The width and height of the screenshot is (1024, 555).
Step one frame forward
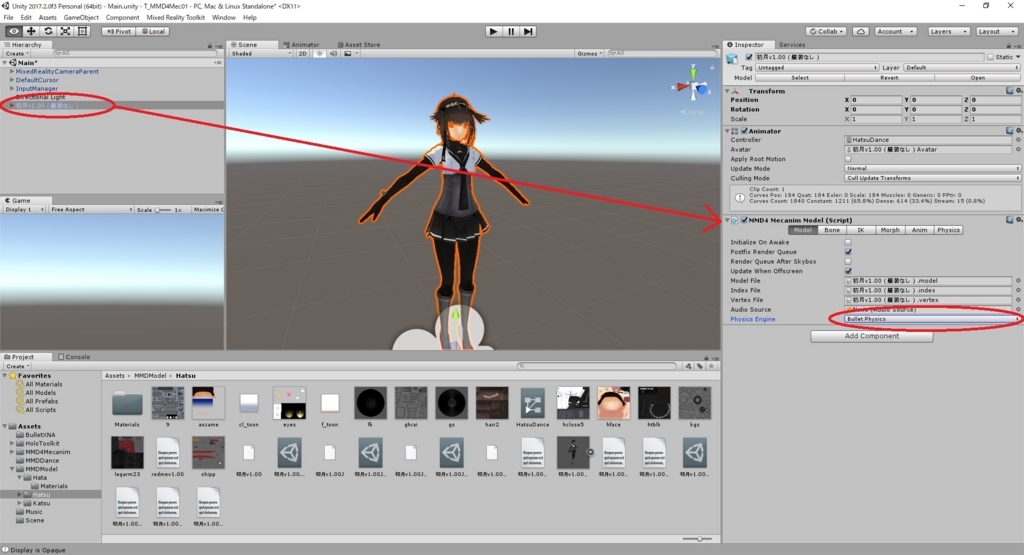pyautogui.click(x=528, y=31)
